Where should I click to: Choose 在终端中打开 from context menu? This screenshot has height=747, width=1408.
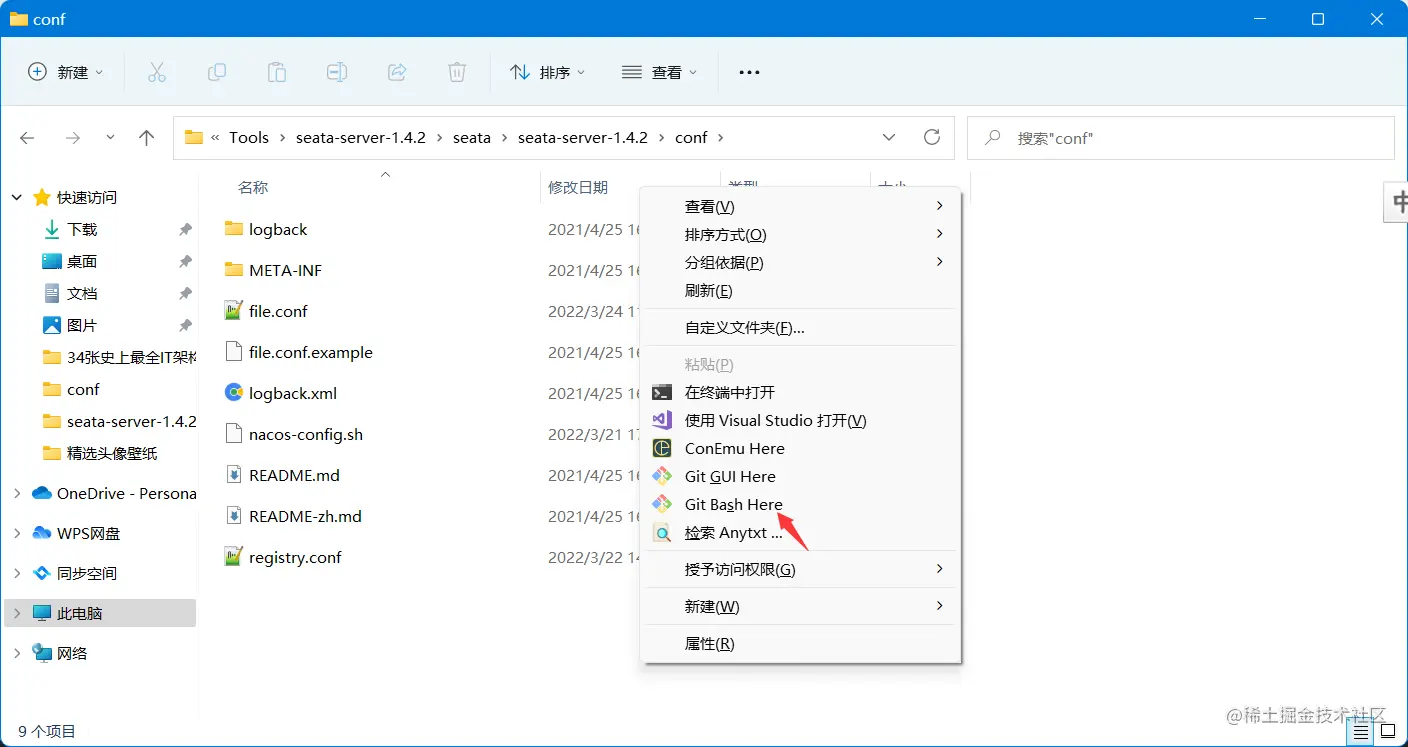pyautogui.click(x=800, y=392)
